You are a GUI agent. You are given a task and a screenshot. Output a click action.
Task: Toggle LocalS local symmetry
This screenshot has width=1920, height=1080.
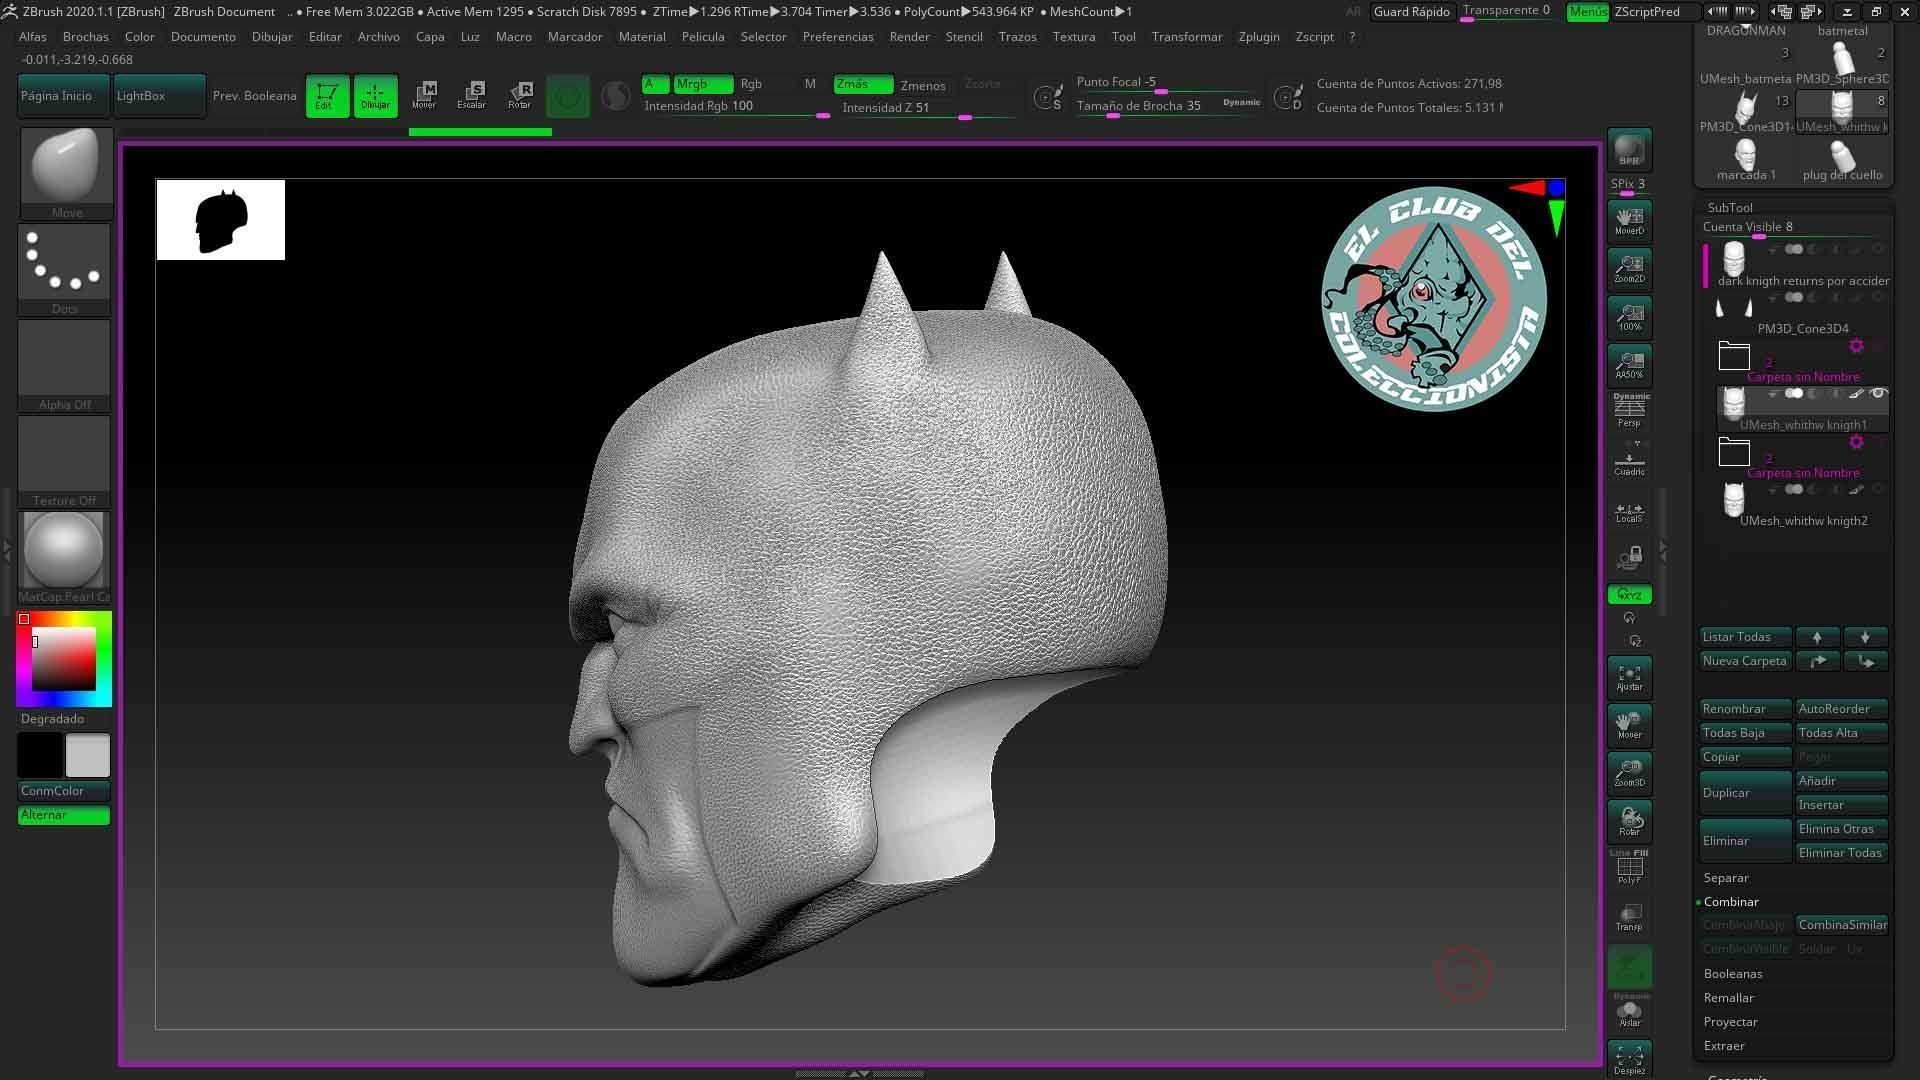point(1629,512)
